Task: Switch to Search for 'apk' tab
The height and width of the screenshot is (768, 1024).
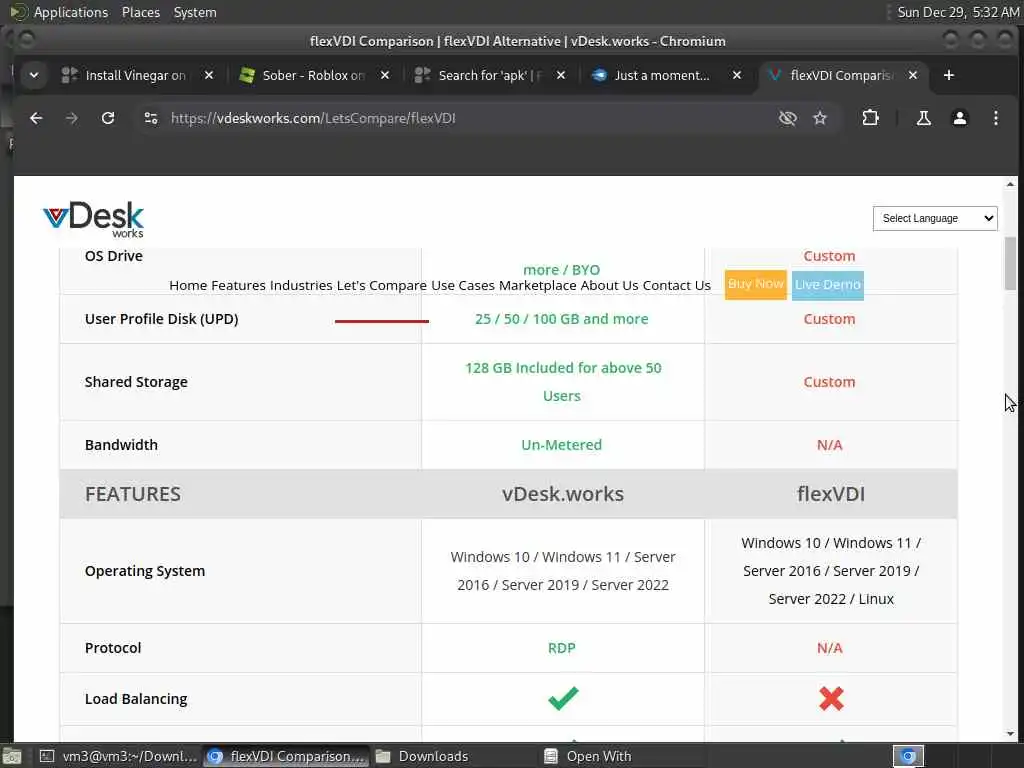Action: (x=490, y=75)
